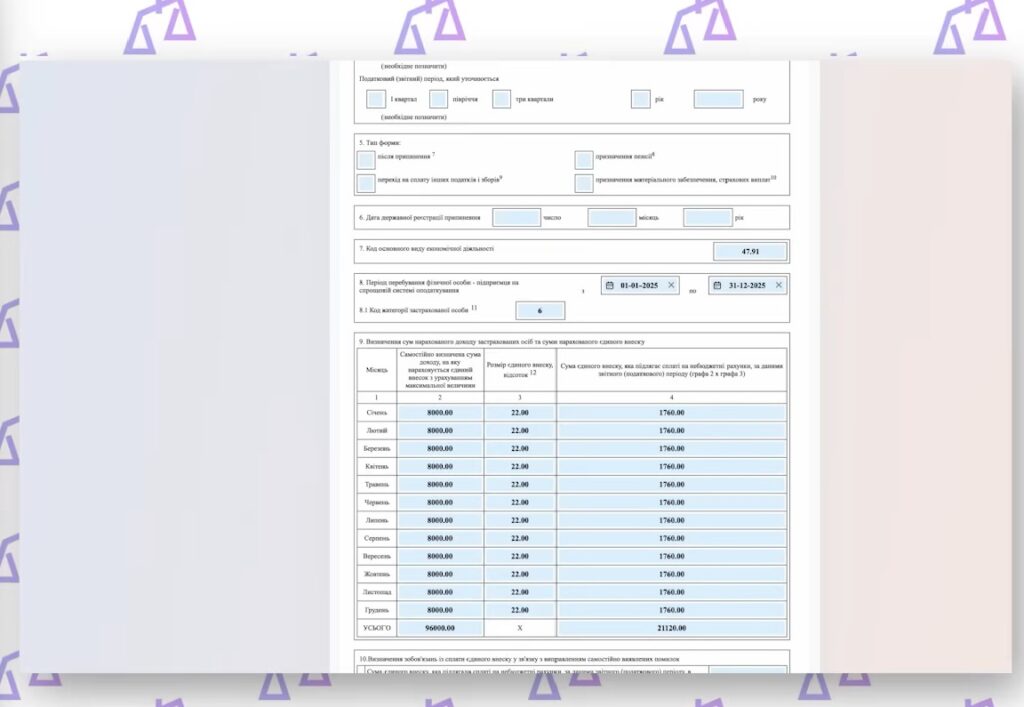Click the year field before 'року'
The height and width of the screenshot is (707, 1024).
coord(718,99)
